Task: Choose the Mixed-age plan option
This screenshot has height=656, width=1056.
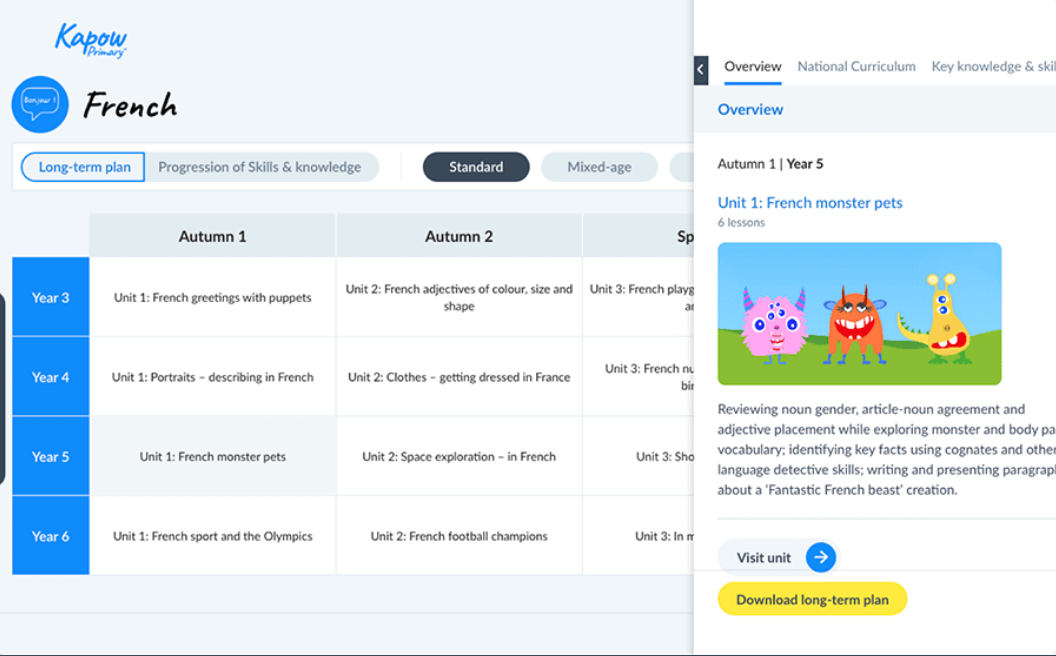Action: click(599, 167)
